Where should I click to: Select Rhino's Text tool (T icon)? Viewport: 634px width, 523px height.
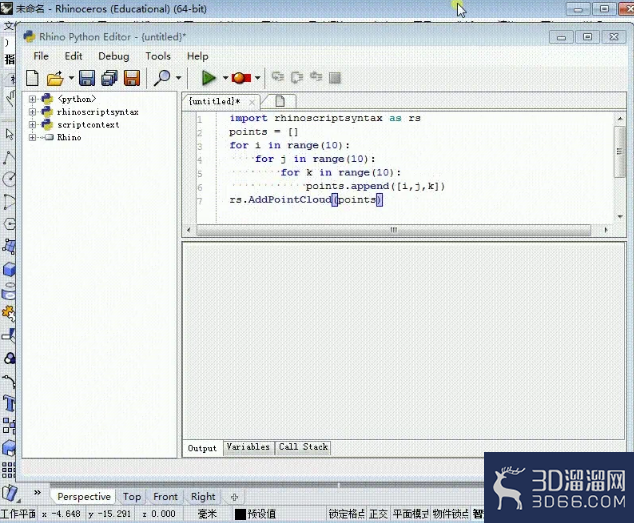[x=9, y=404]
